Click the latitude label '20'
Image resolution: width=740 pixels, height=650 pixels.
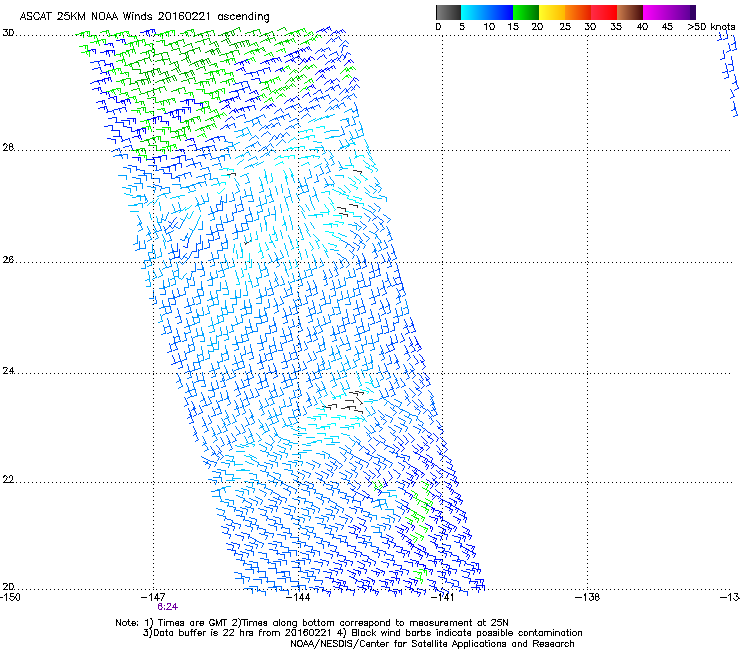8,587
